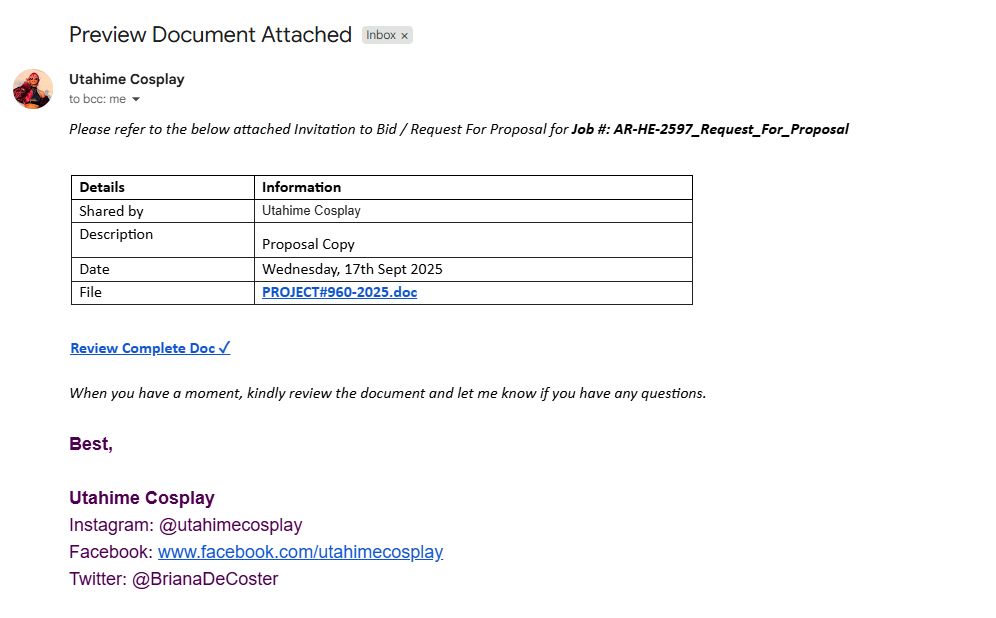Click the Instagram handle @utahimecosplay
Viewport: 996px width, 618px height.
pos(231,525)
